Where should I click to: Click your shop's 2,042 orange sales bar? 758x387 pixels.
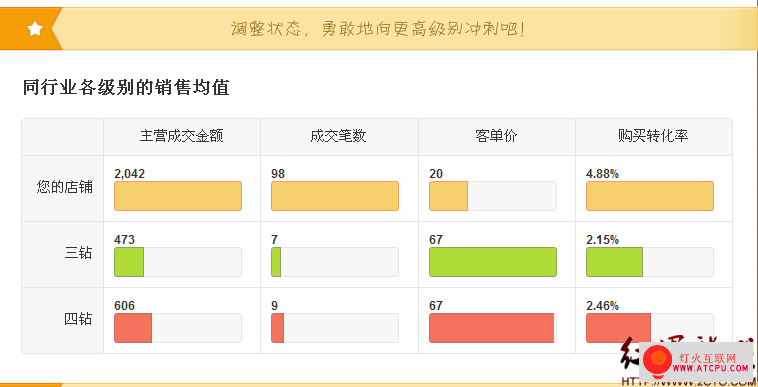178,196
